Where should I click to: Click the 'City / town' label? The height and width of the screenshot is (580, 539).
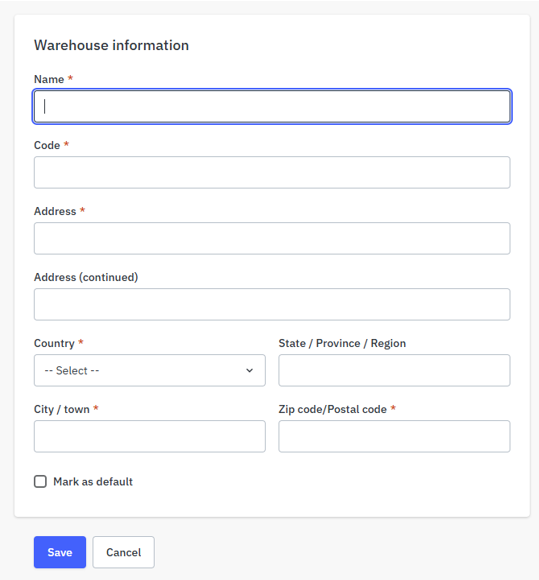(62, 409)
